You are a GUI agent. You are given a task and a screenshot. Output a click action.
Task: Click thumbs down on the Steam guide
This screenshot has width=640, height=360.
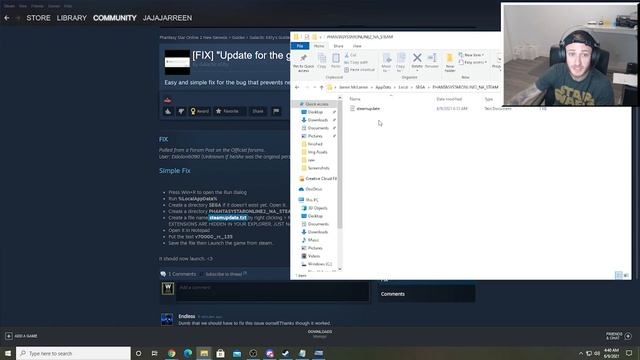pyautogui.click(x=181, y=111)
